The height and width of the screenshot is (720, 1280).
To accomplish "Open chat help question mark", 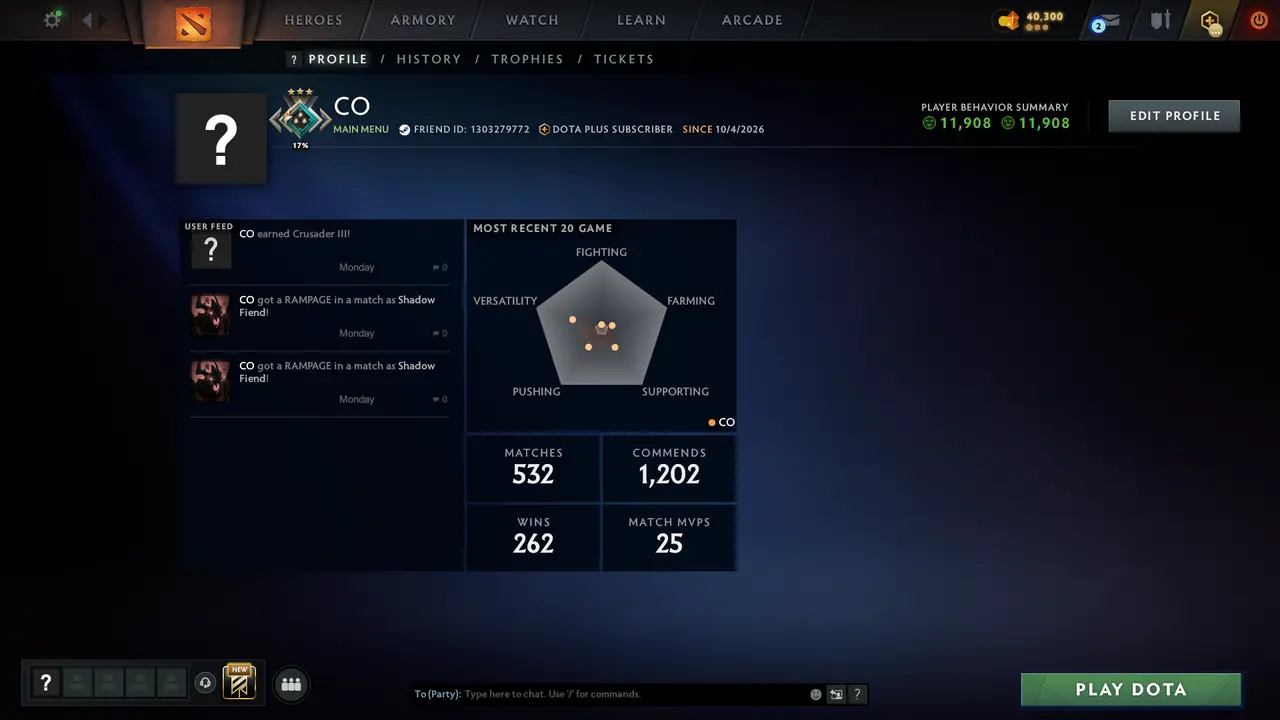I will pyautogui.click(x=857, y=694).
